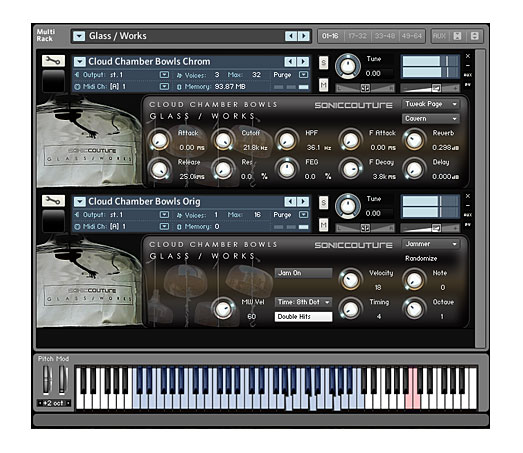
Task: Show AUX sends on Bowls Chrom
Action: (x=468, y=75)
